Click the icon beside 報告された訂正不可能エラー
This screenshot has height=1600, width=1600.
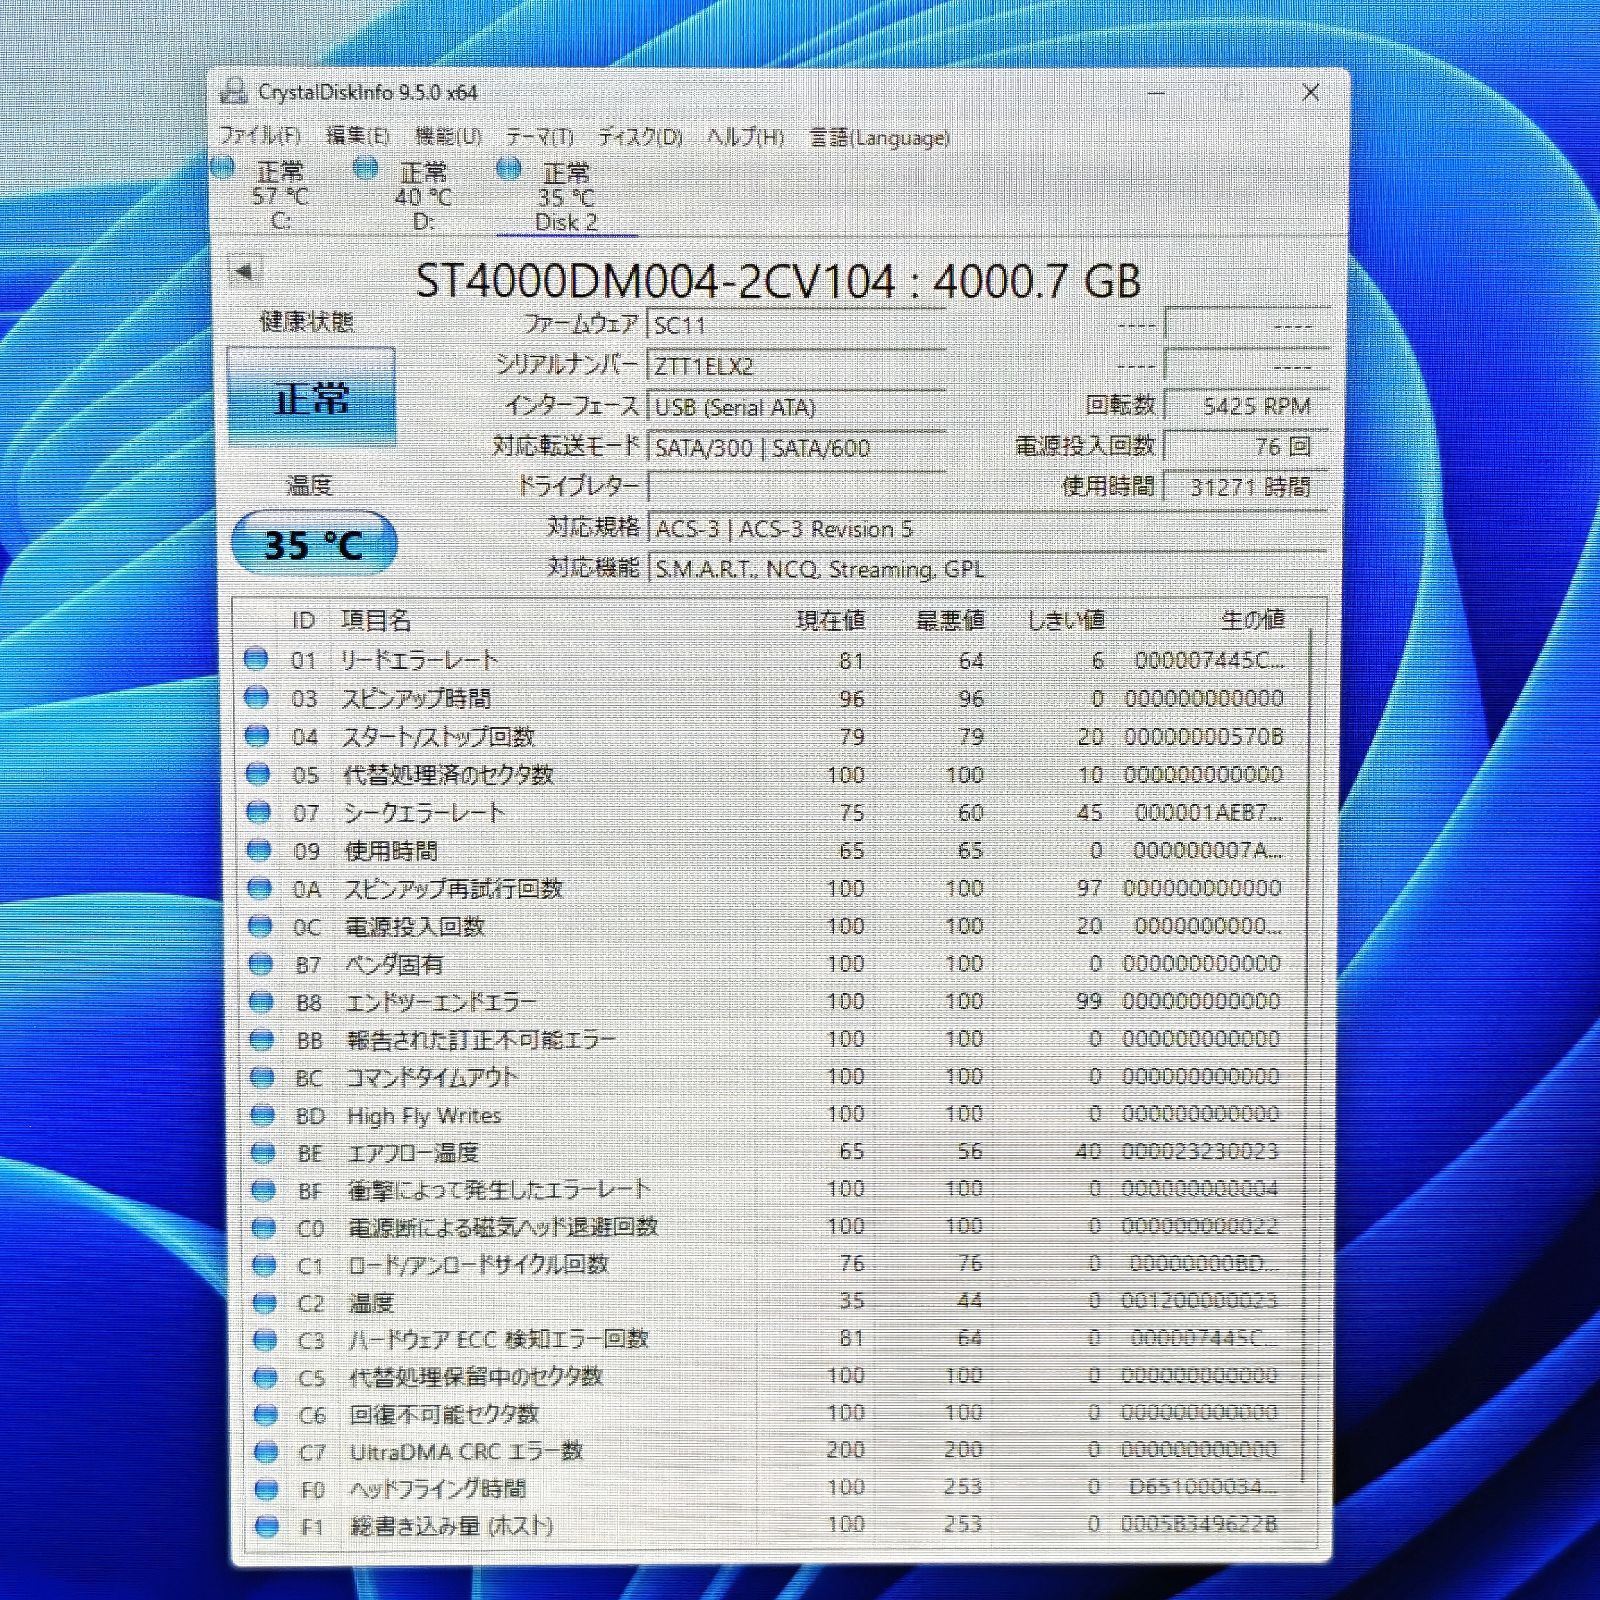[262, 1039]
